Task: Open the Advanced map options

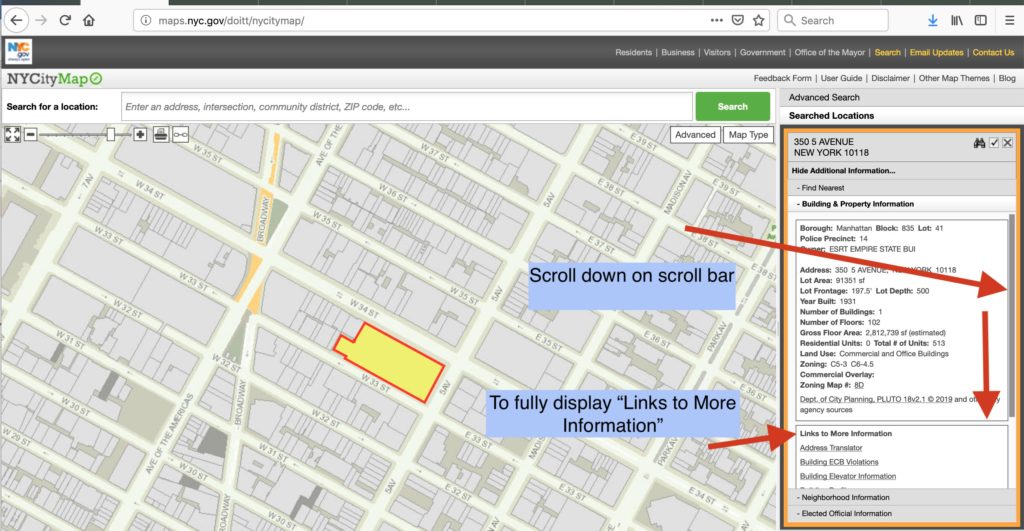Action: point(695,135)
